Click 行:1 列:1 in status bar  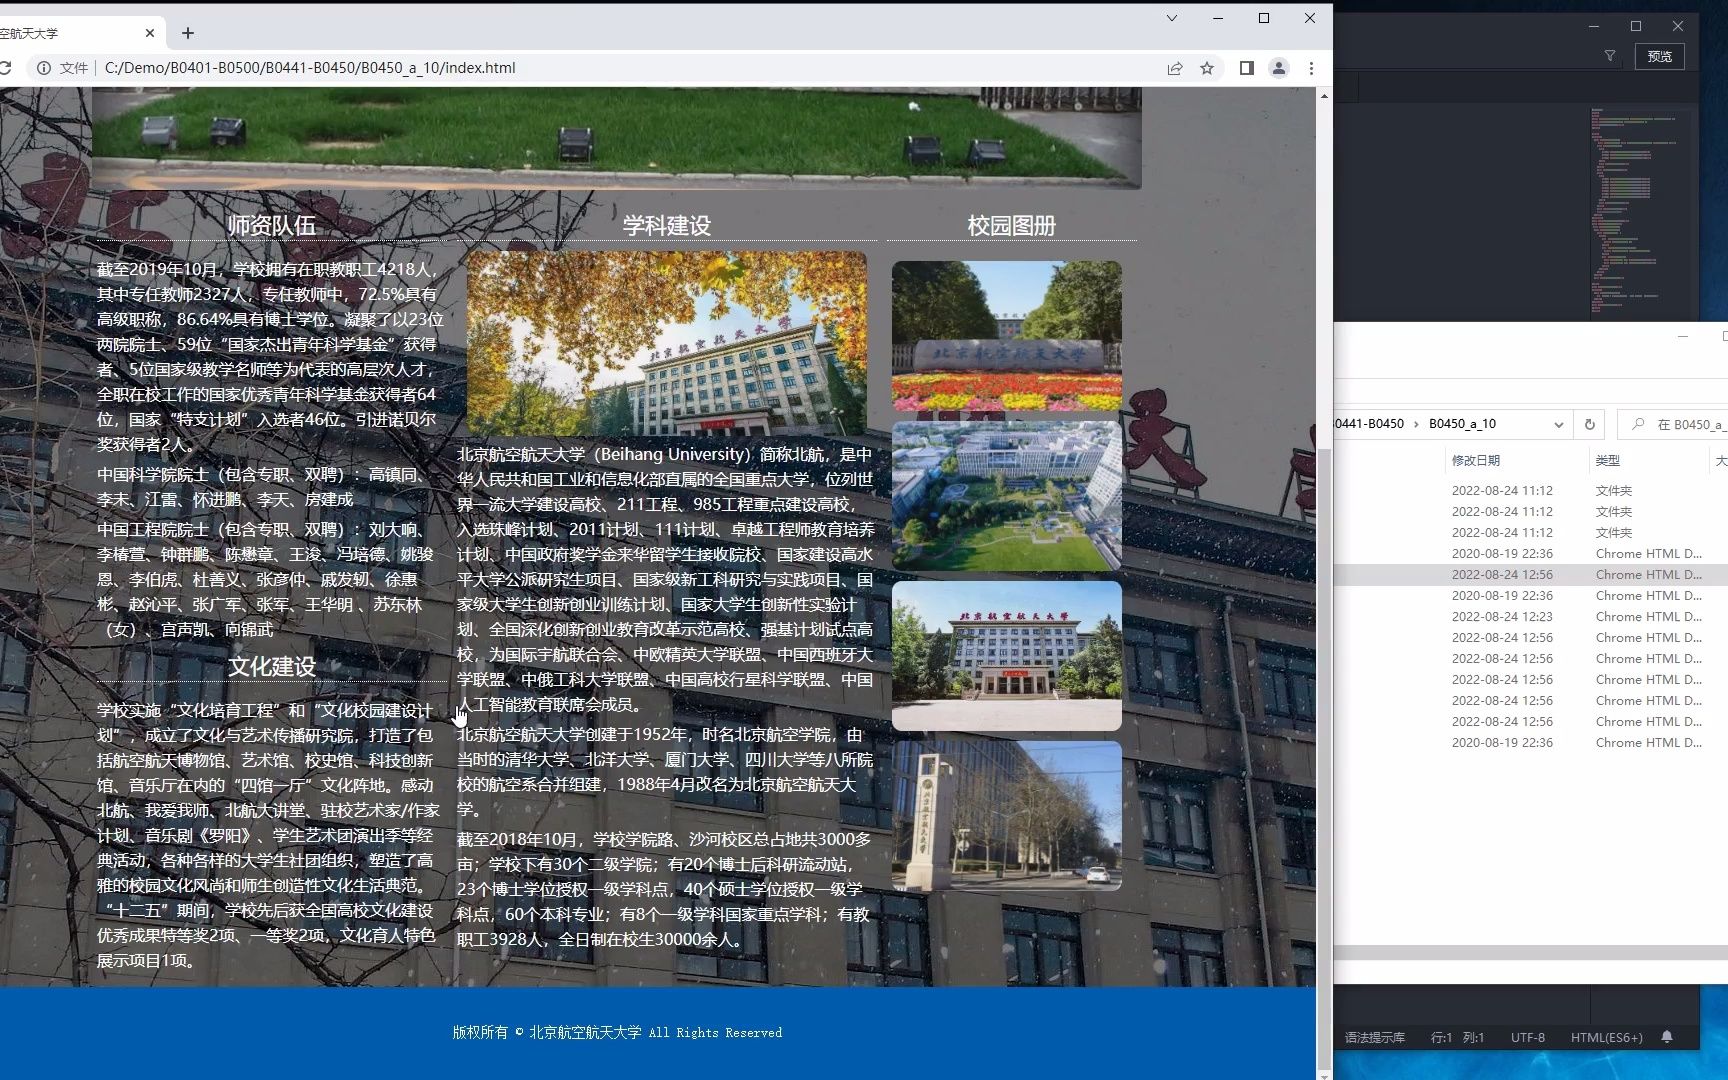click(1457, 1038)
